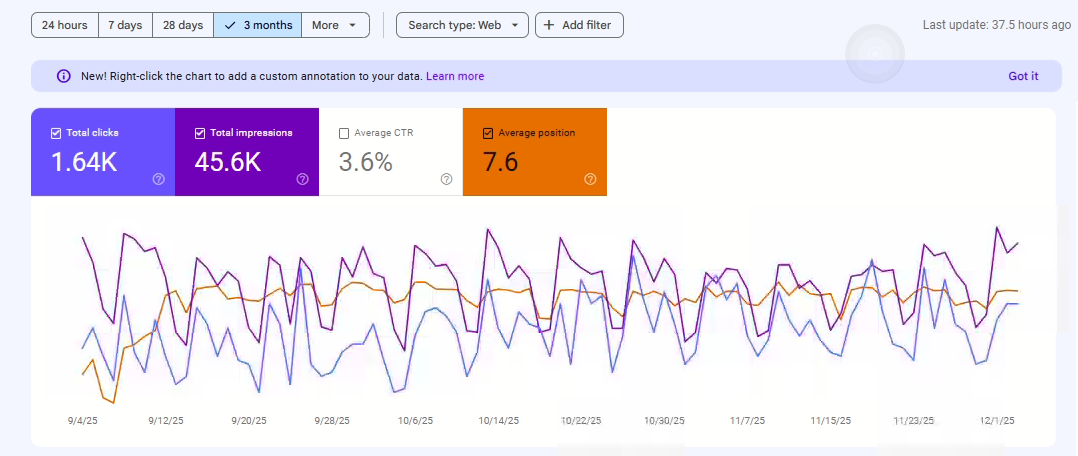
Task: Switch to the 7 days range
Action: pyautogui.click(x=125, y=25)
